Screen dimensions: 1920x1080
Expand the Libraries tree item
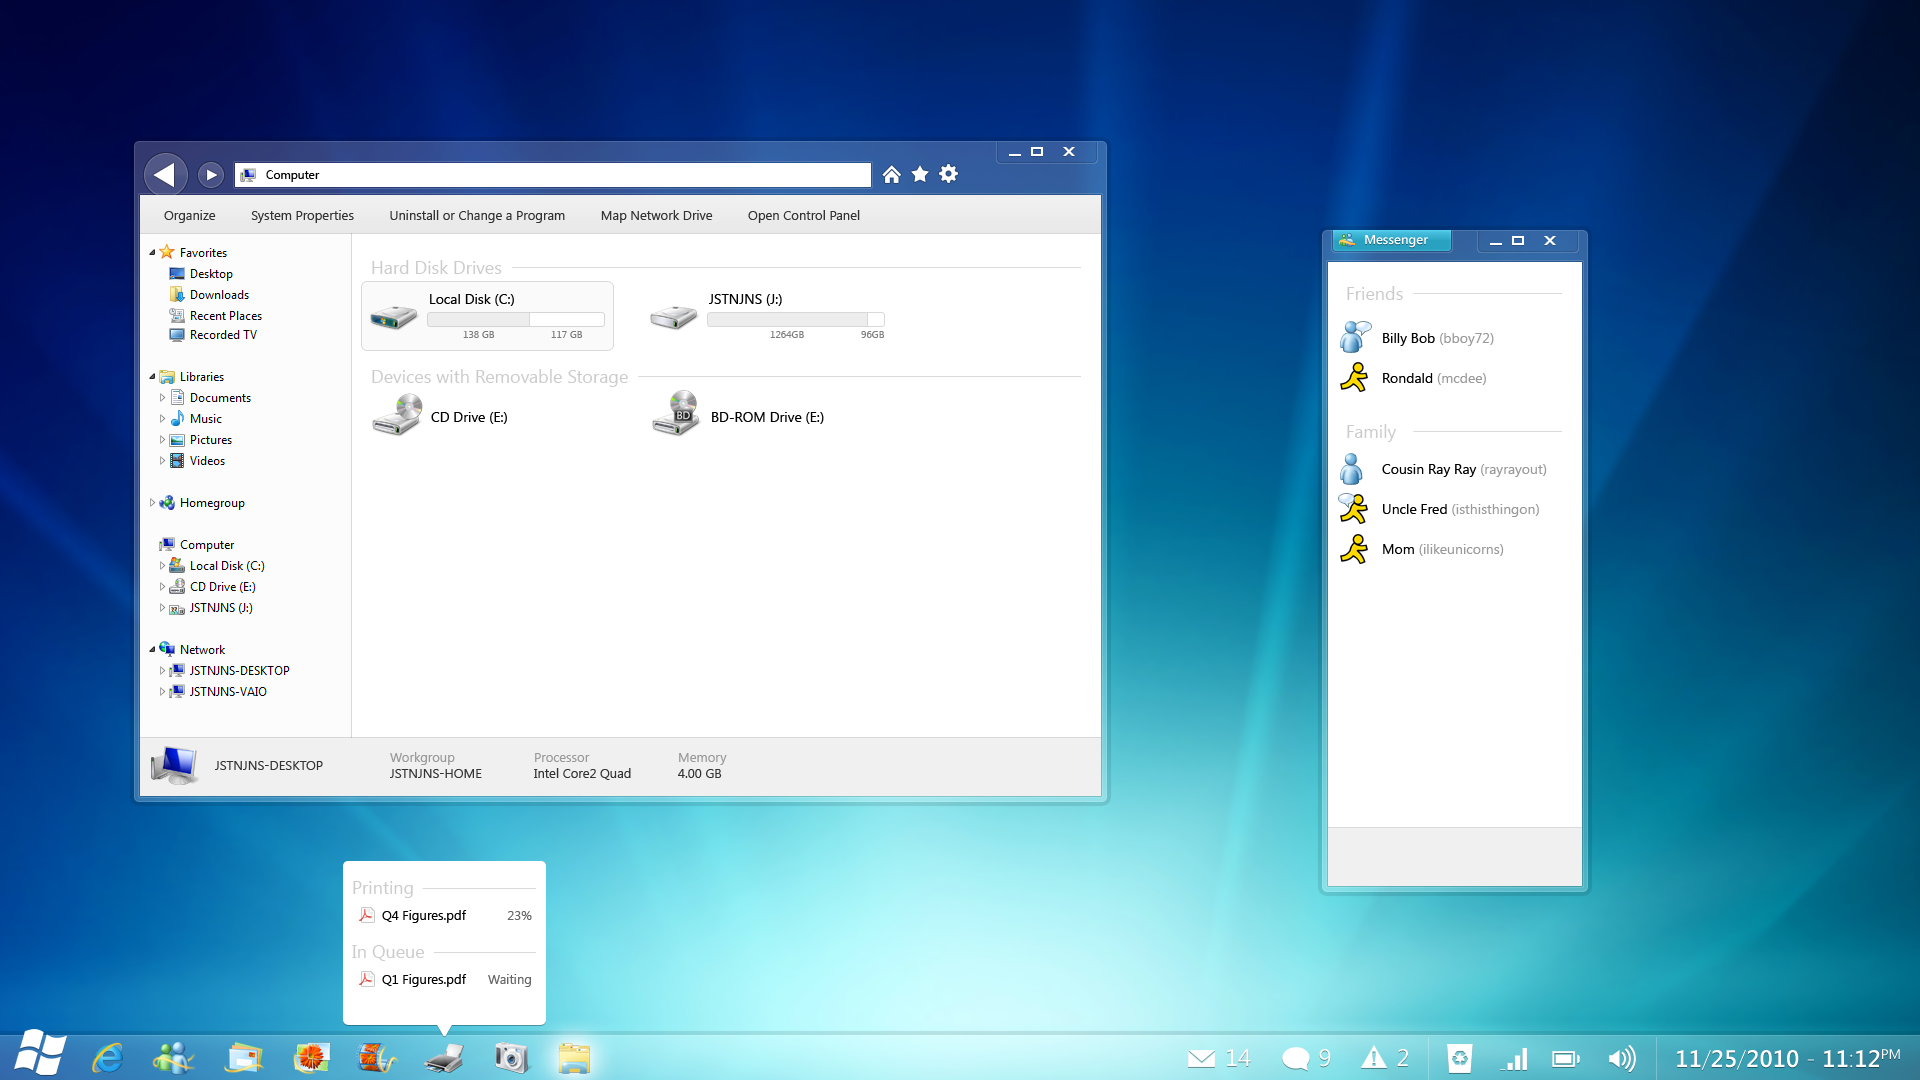[x=153, y=376]
